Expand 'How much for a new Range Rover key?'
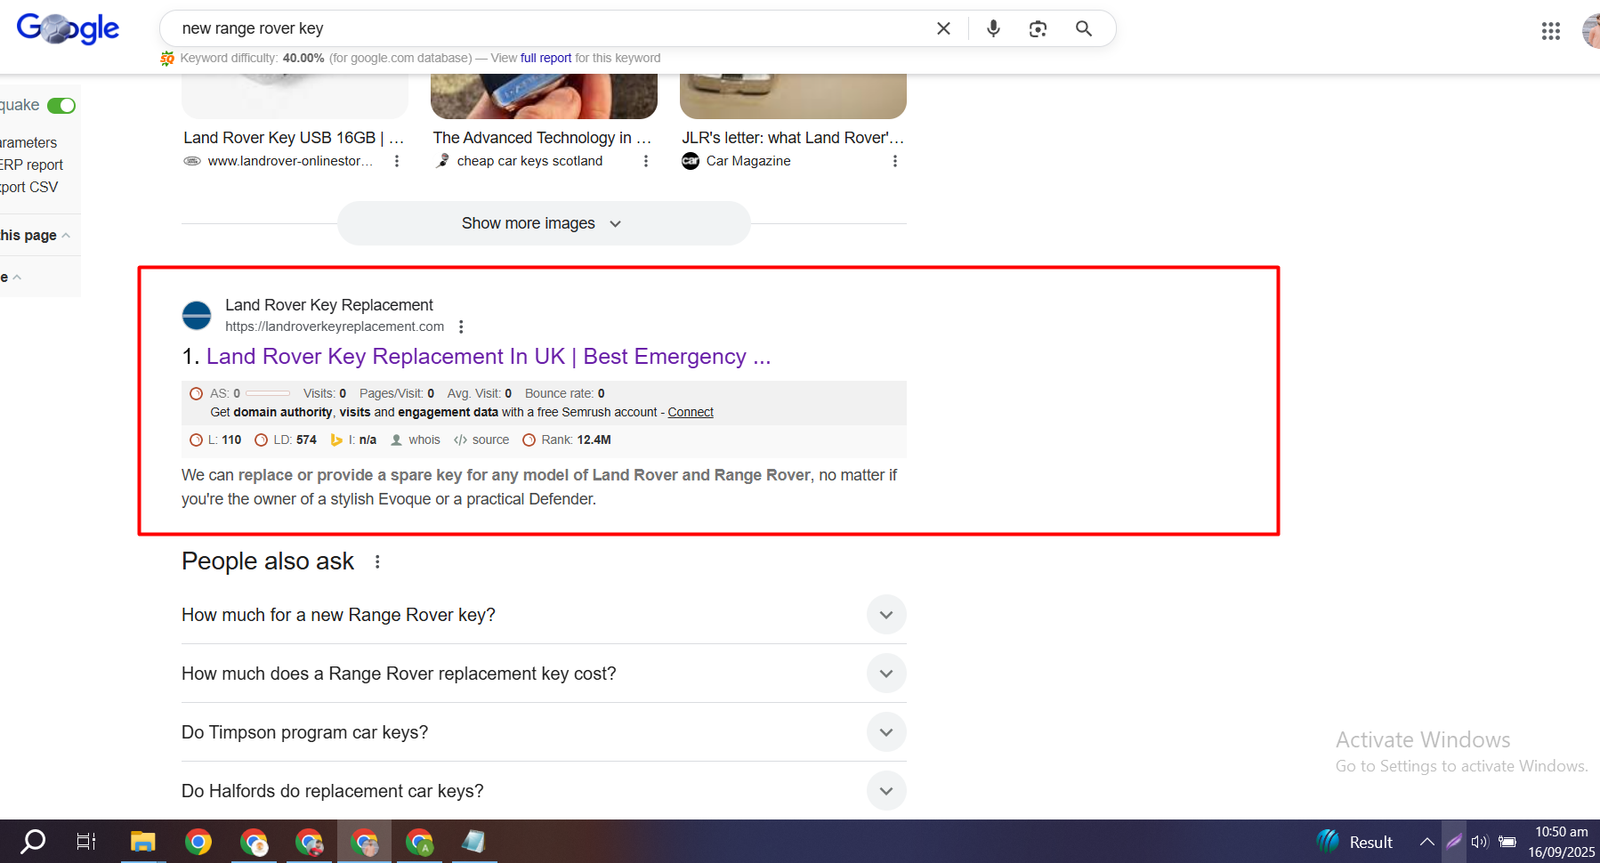 885,615
